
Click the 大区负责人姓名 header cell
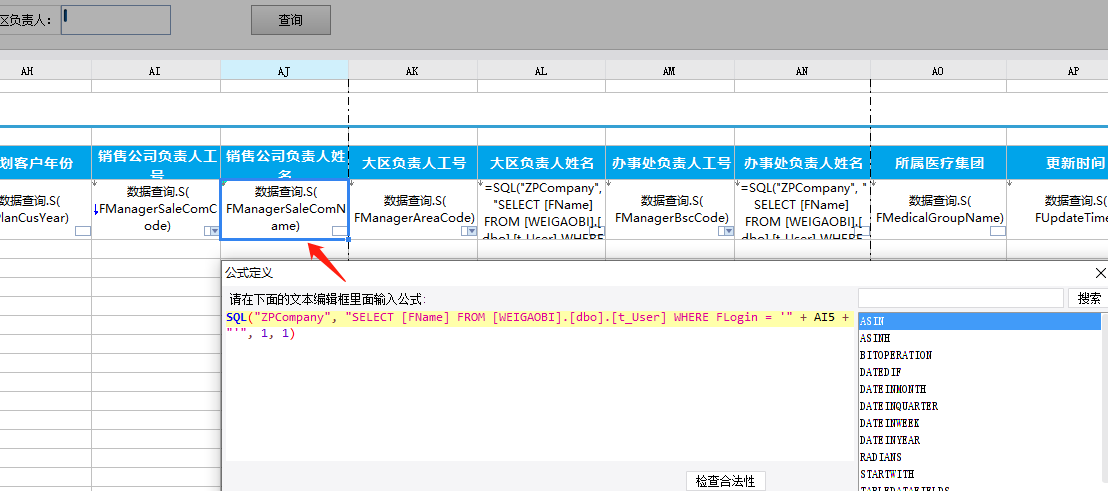[x=541, y=163]
